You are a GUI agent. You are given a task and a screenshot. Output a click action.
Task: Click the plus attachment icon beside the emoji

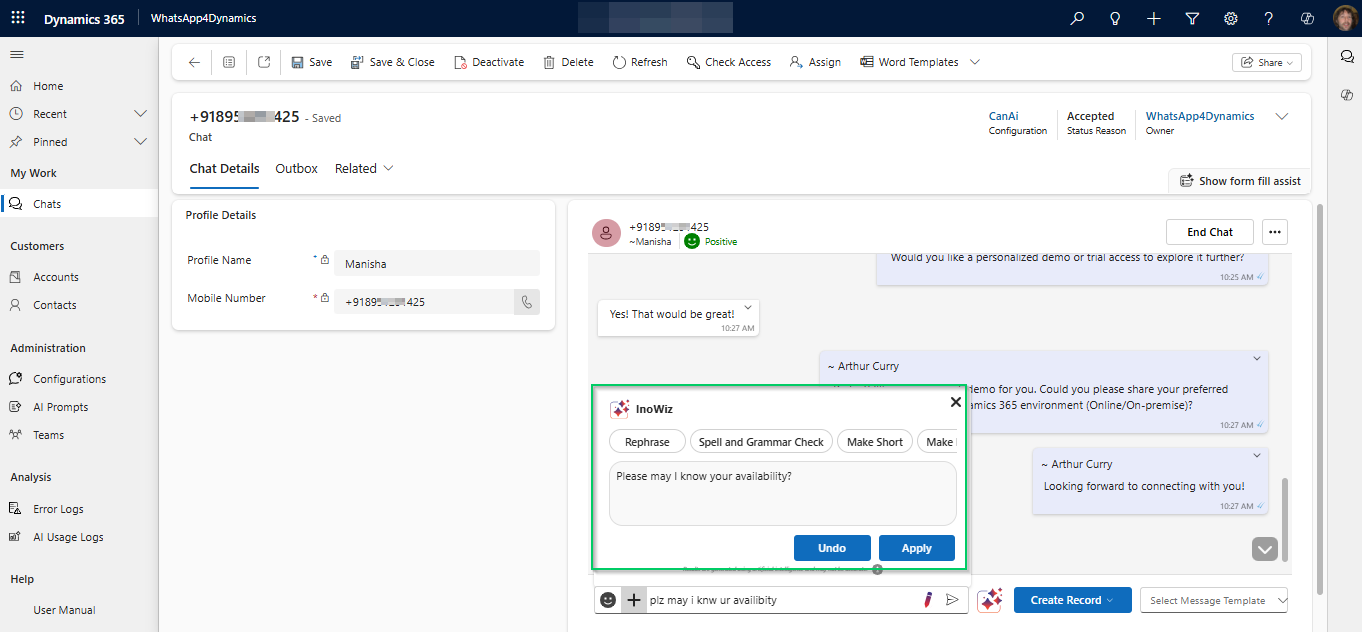[x=634, y=600]
